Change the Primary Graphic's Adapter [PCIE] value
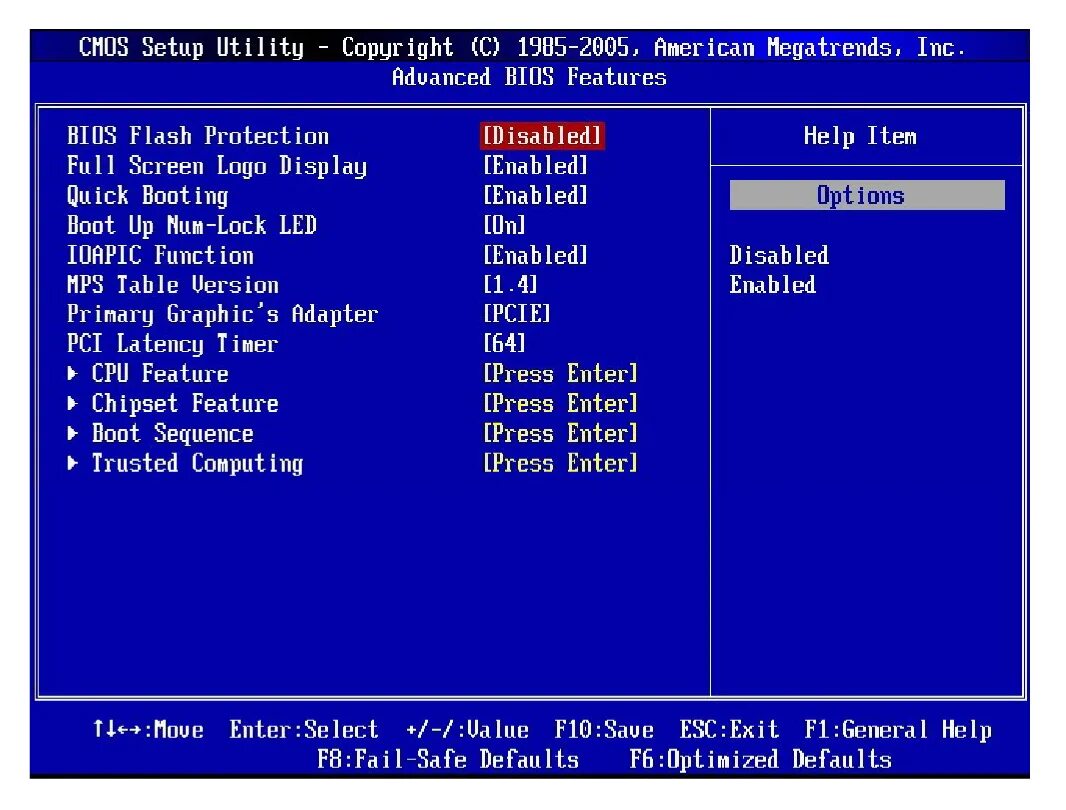 click(517, 315)
